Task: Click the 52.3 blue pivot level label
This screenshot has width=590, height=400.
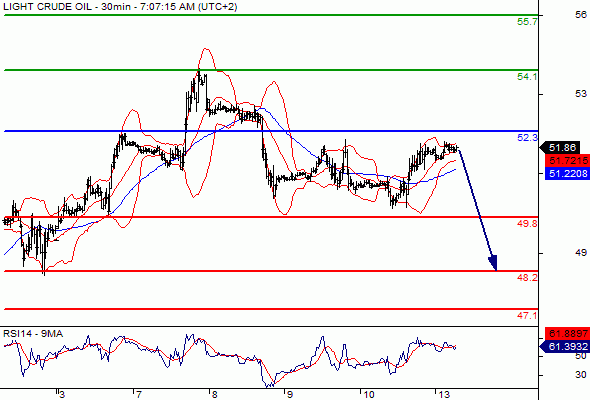Action: (527, 138)
